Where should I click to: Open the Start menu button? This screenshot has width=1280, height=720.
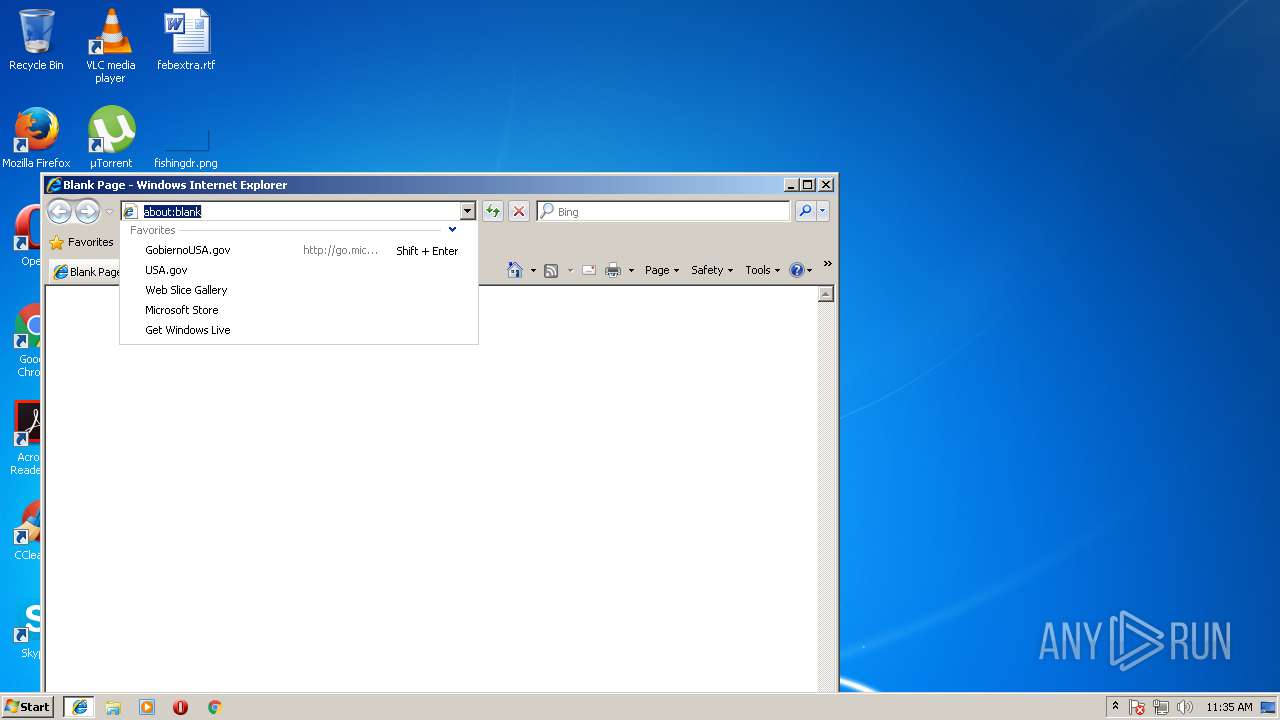click(28, 706)
